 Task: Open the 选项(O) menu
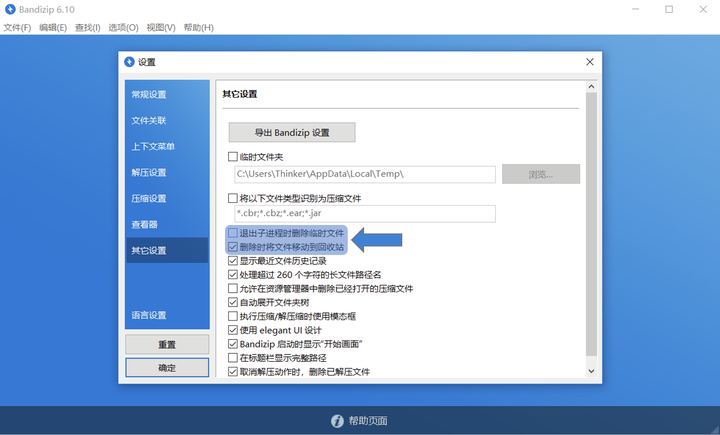pyautogui.click(x=123, y=28)
